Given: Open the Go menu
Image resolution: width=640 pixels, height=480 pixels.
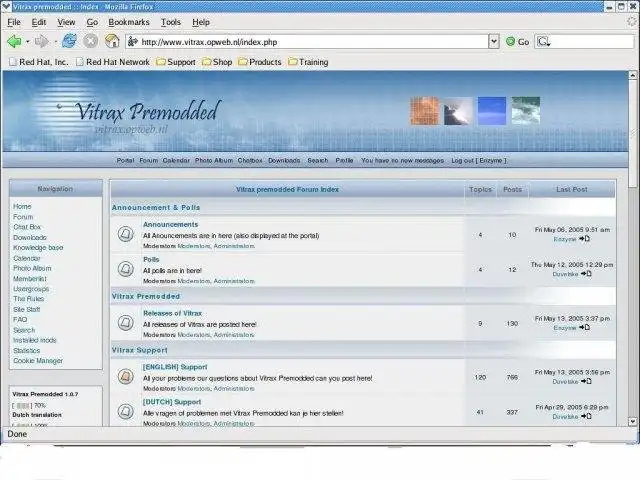Looking at the screenshot, I should click(x=92, y=22).
